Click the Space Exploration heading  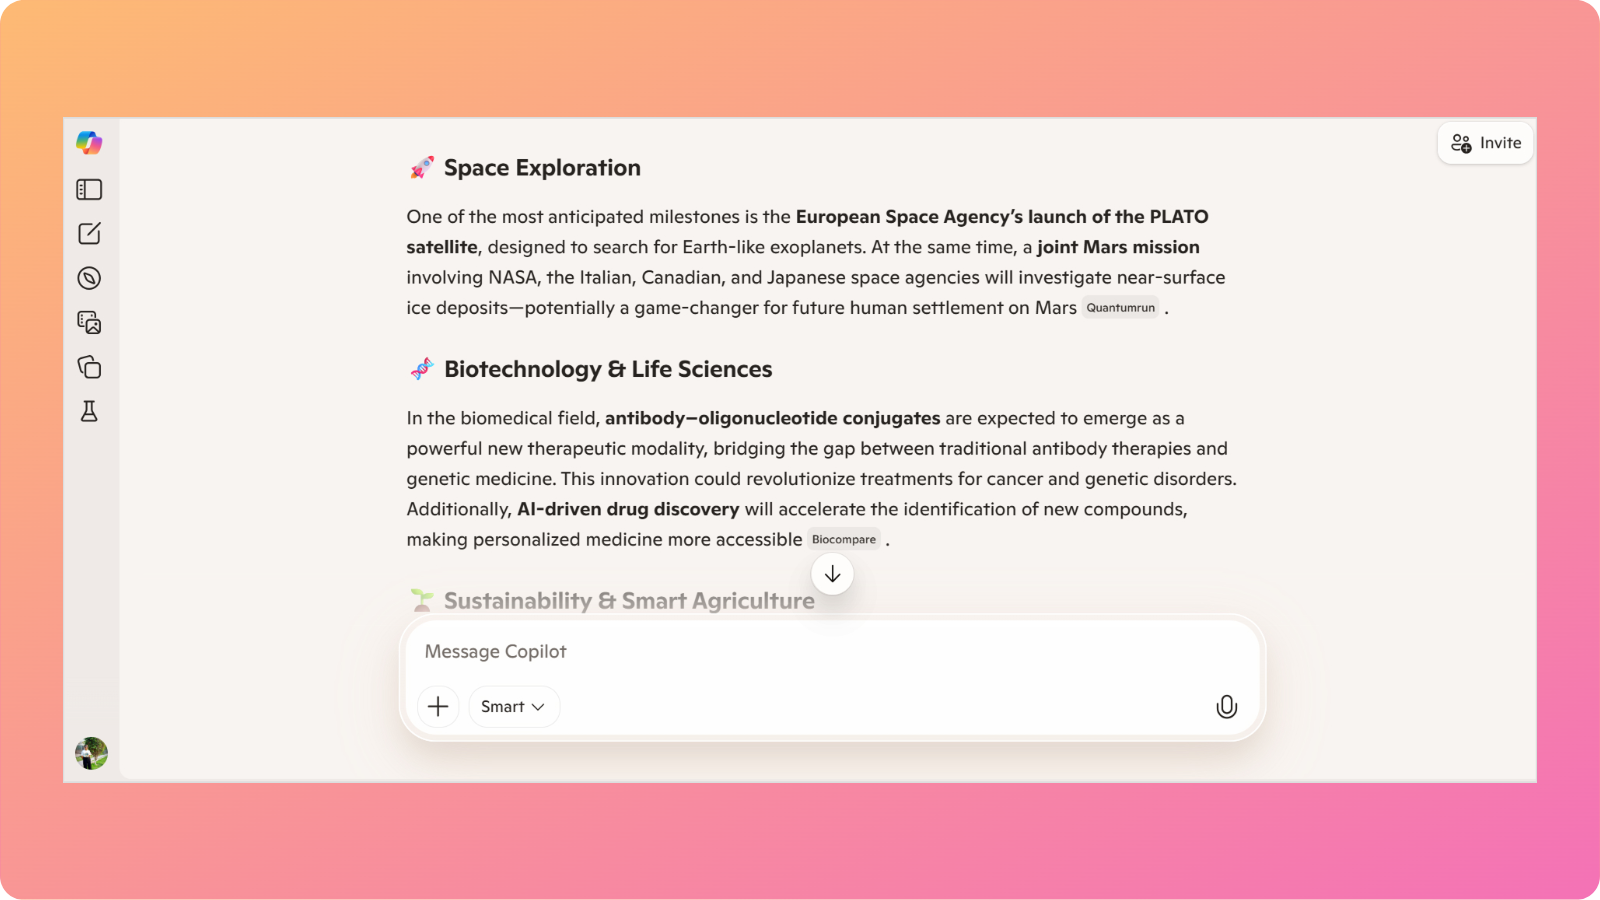542,168
